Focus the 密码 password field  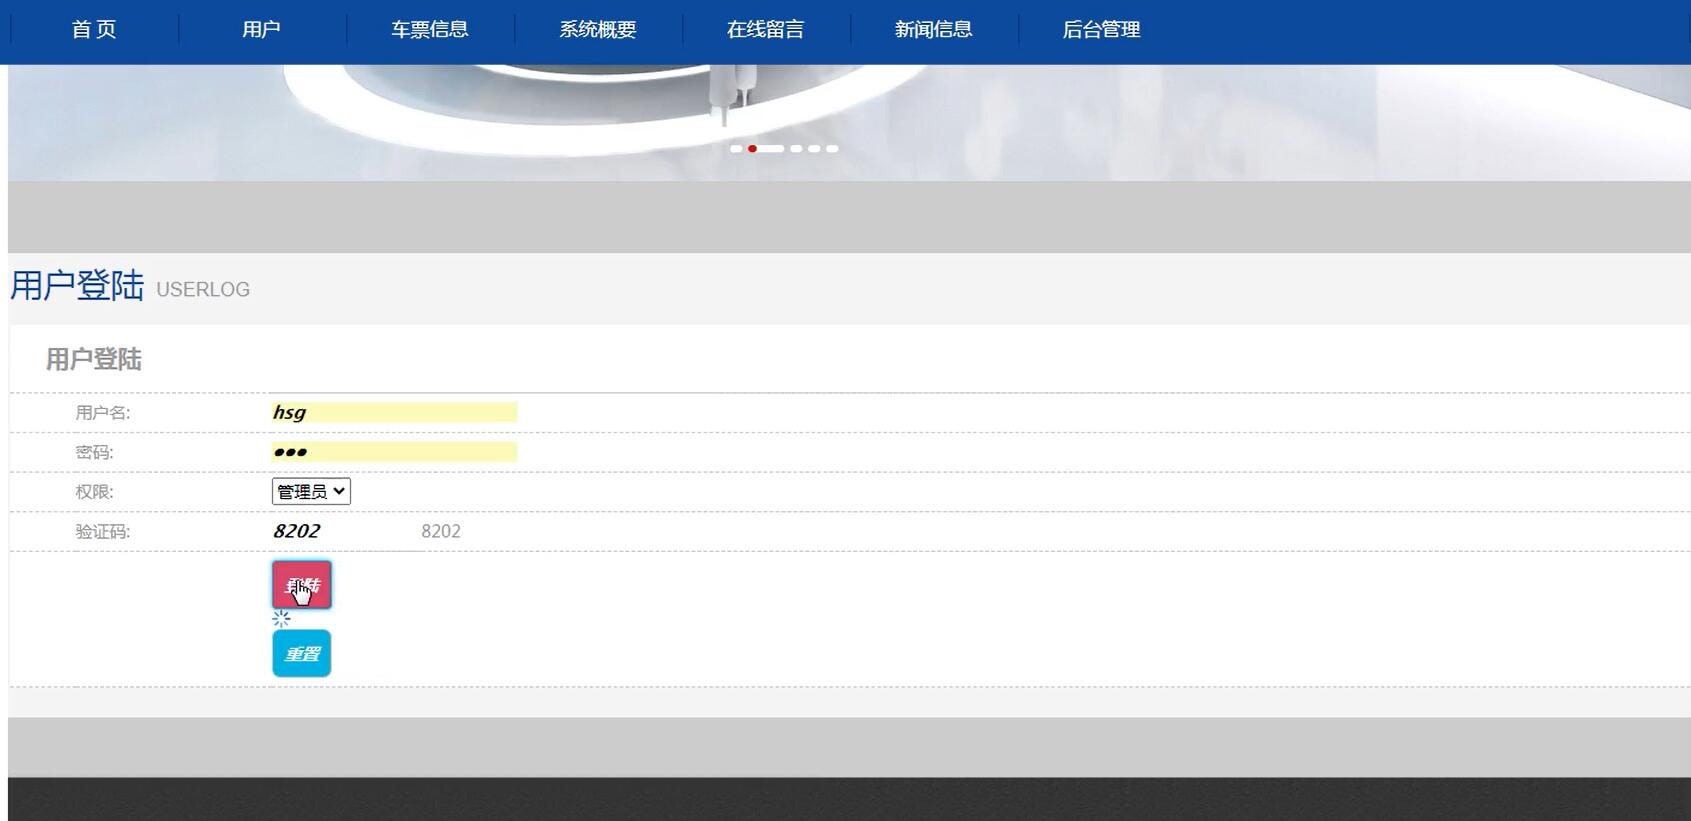(394, 452)
